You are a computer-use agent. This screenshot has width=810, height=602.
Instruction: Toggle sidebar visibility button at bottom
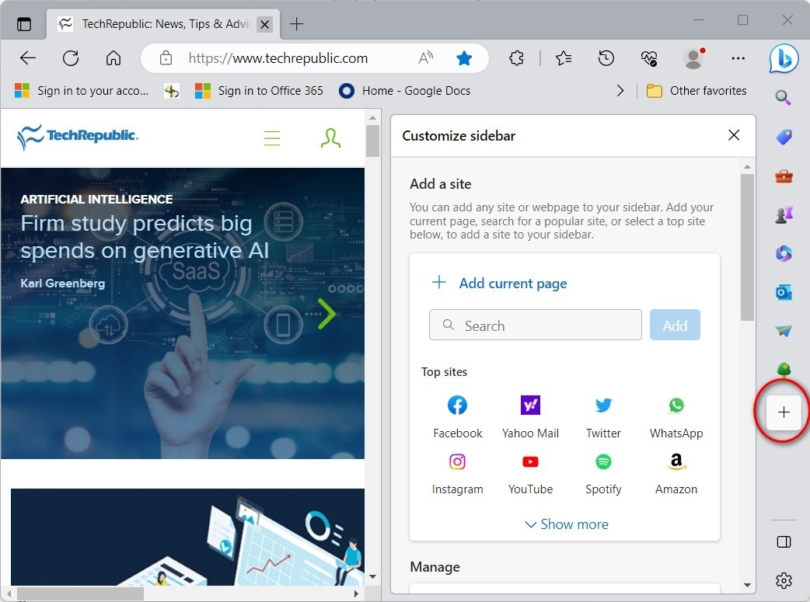click(784, 542)
